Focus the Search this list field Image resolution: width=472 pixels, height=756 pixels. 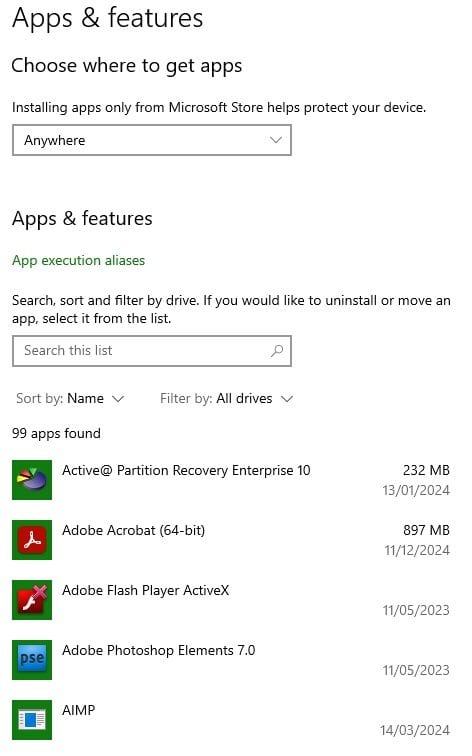pyautogui.click(x=152, y=351)
